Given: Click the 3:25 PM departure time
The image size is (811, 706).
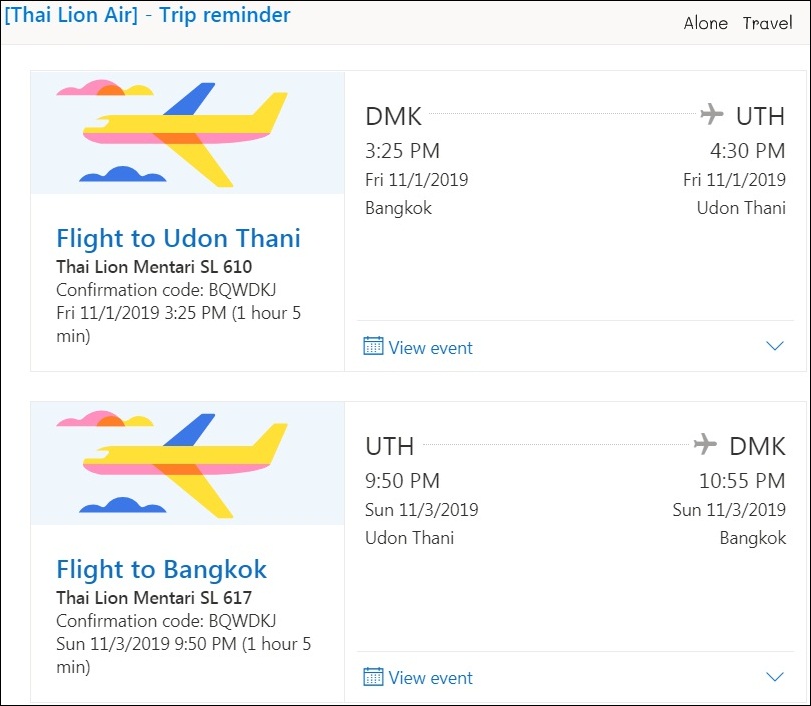Looking at the screenshot, I should pos(402,151).
